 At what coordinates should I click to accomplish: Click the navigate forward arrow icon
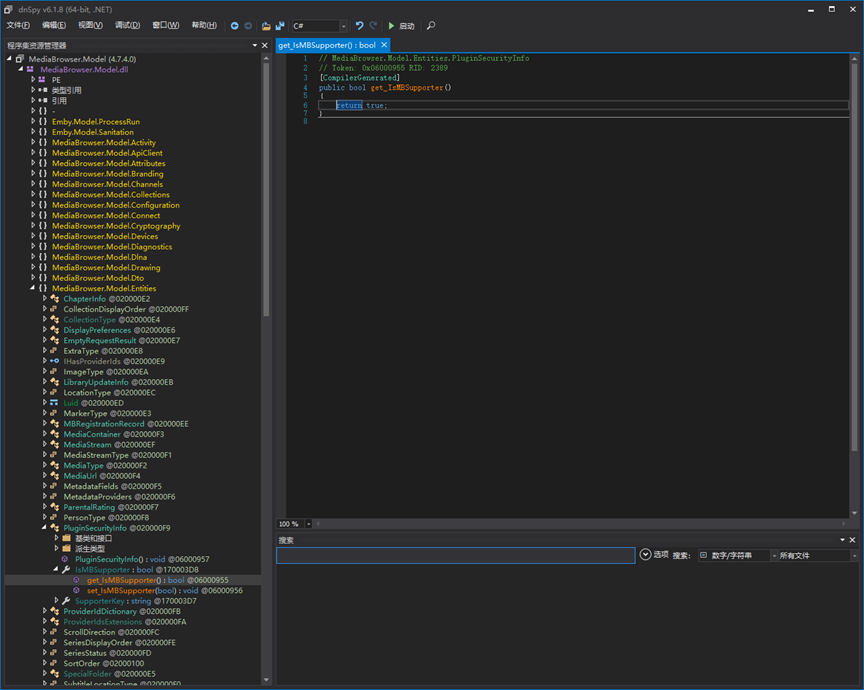tap(248, 26)
